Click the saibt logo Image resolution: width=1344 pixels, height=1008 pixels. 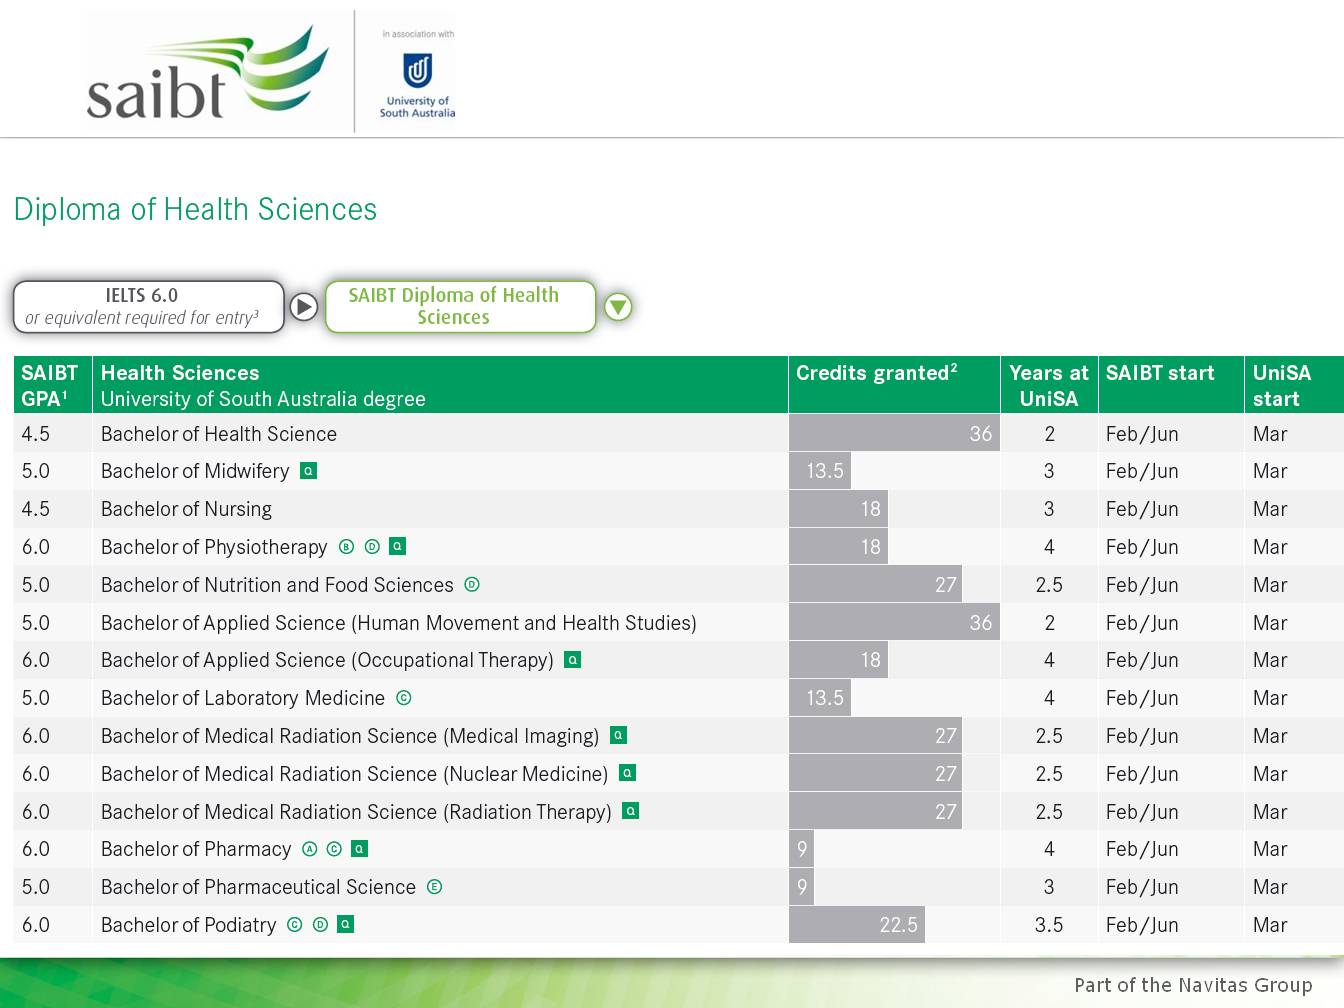tap(208, 73)
